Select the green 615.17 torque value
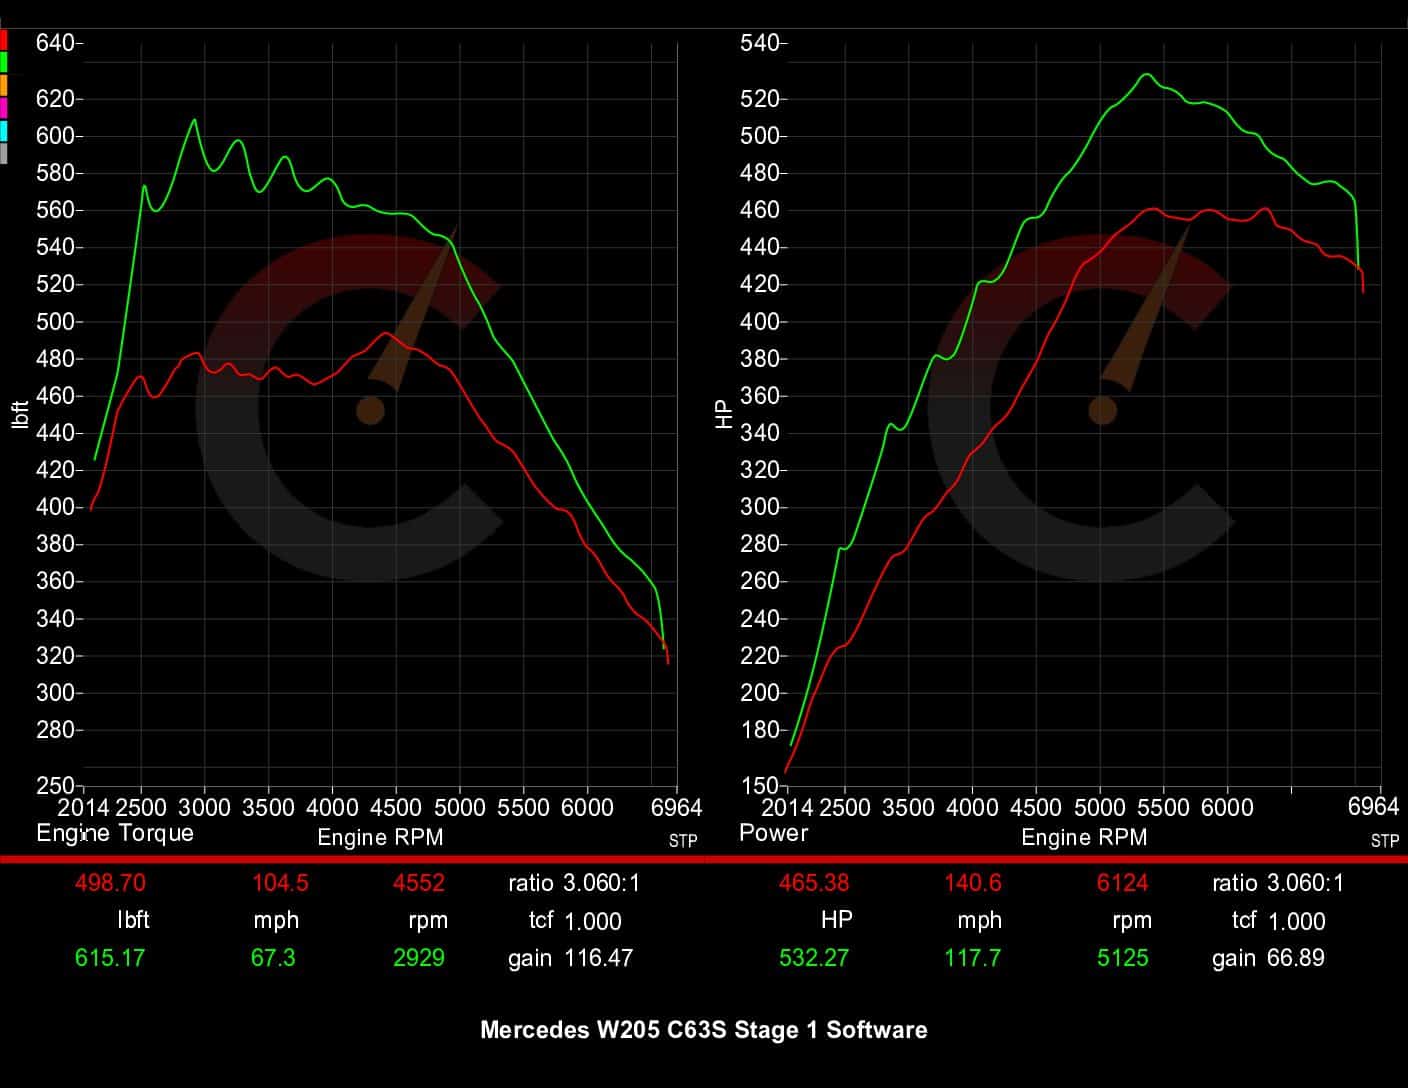Viewport: 1408px width, 1088px height. click(110, 958)
